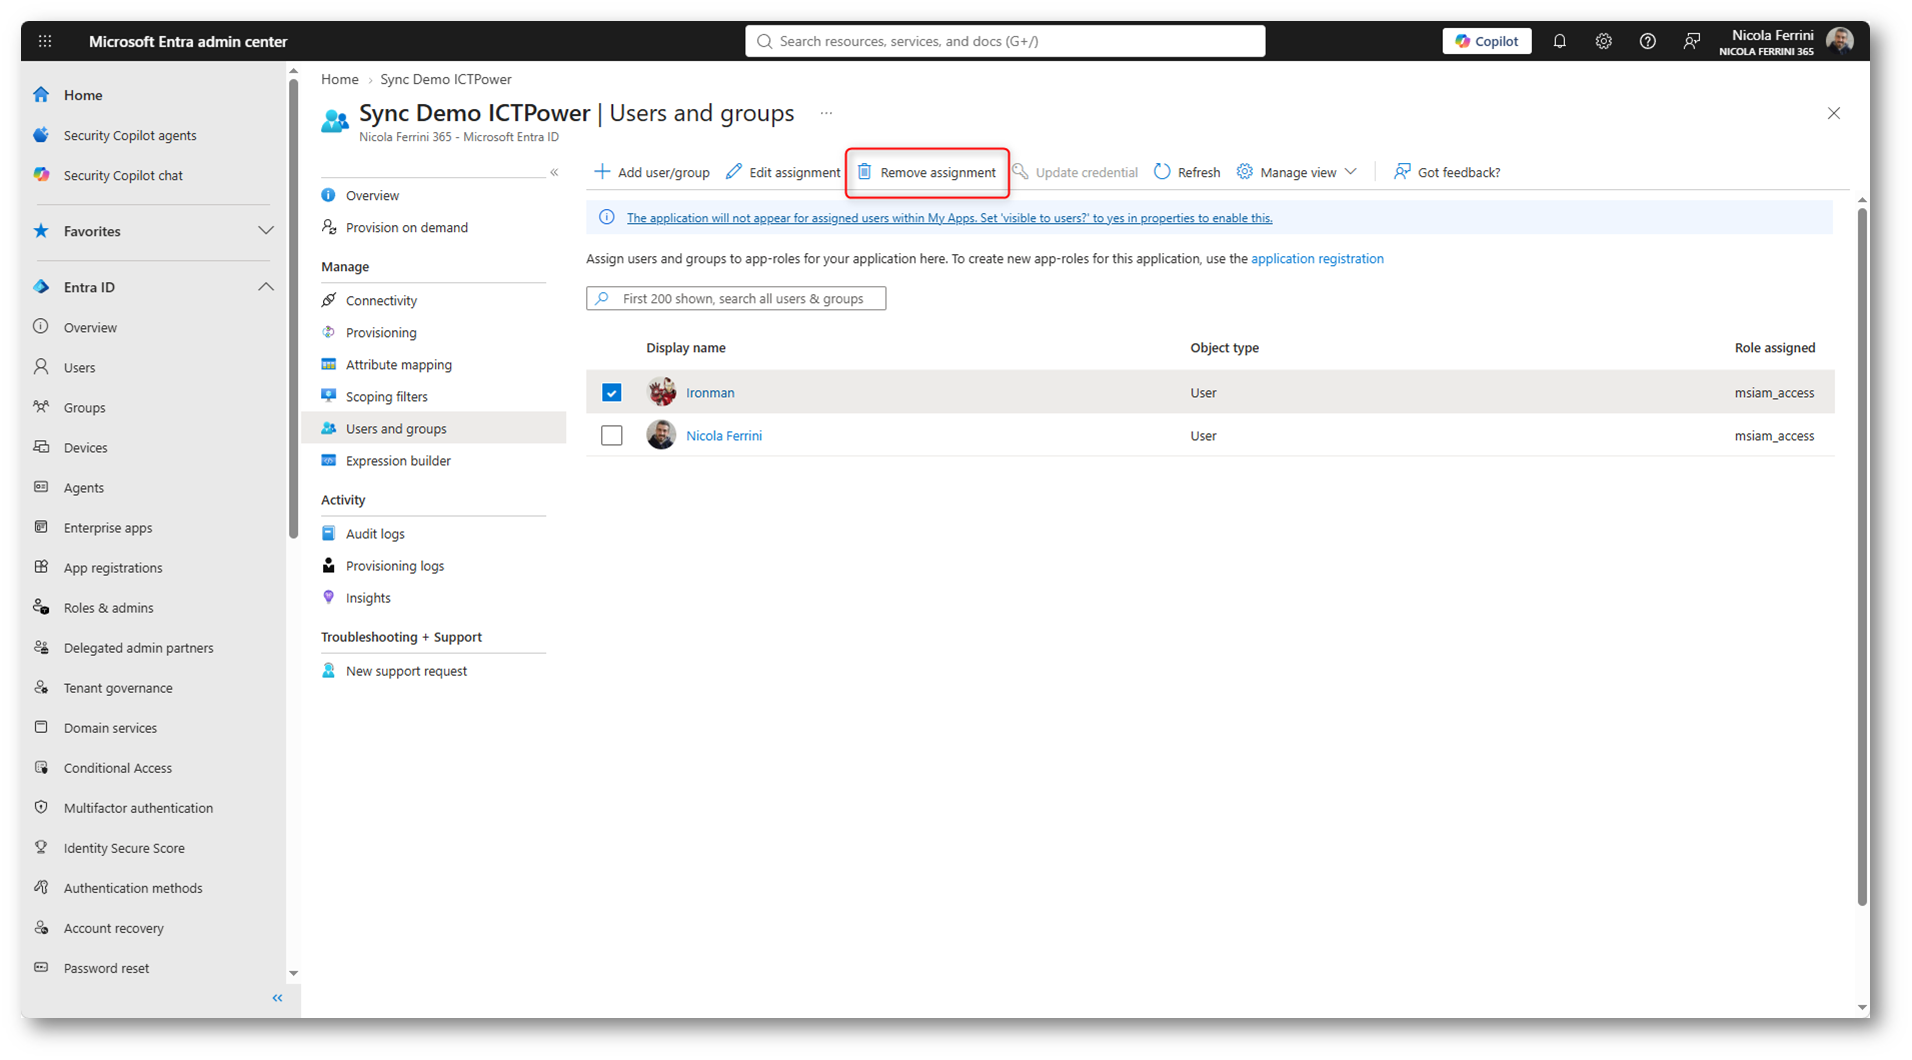Open Scoping filters
The height and width of the screenshot is (1060, 1912).
click(x=387, y=397)
